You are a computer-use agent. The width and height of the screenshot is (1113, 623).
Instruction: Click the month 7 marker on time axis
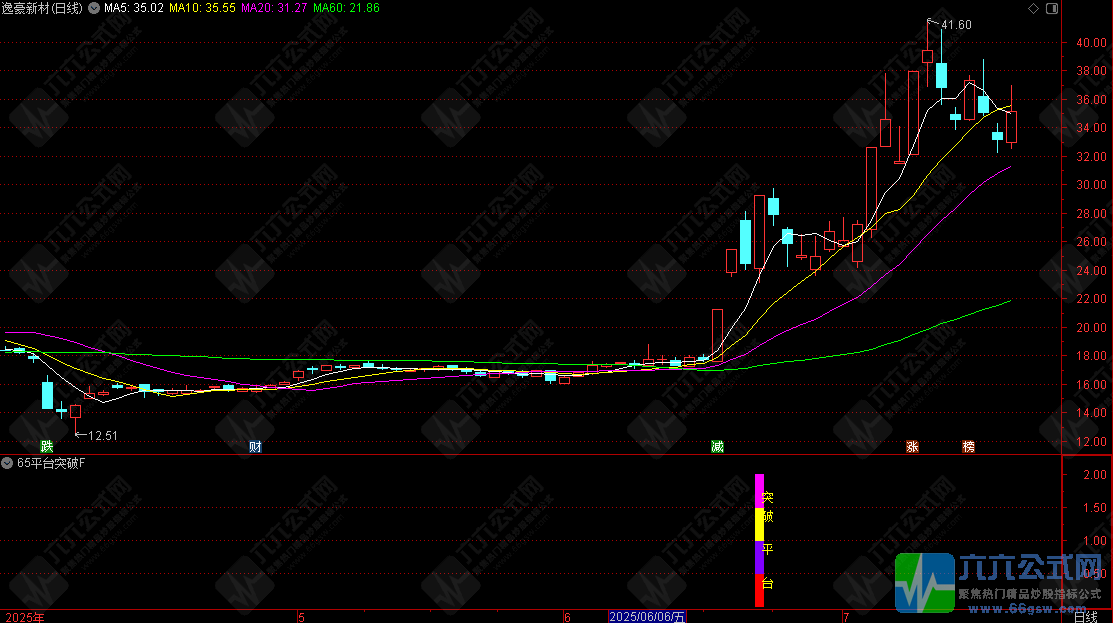845,617
